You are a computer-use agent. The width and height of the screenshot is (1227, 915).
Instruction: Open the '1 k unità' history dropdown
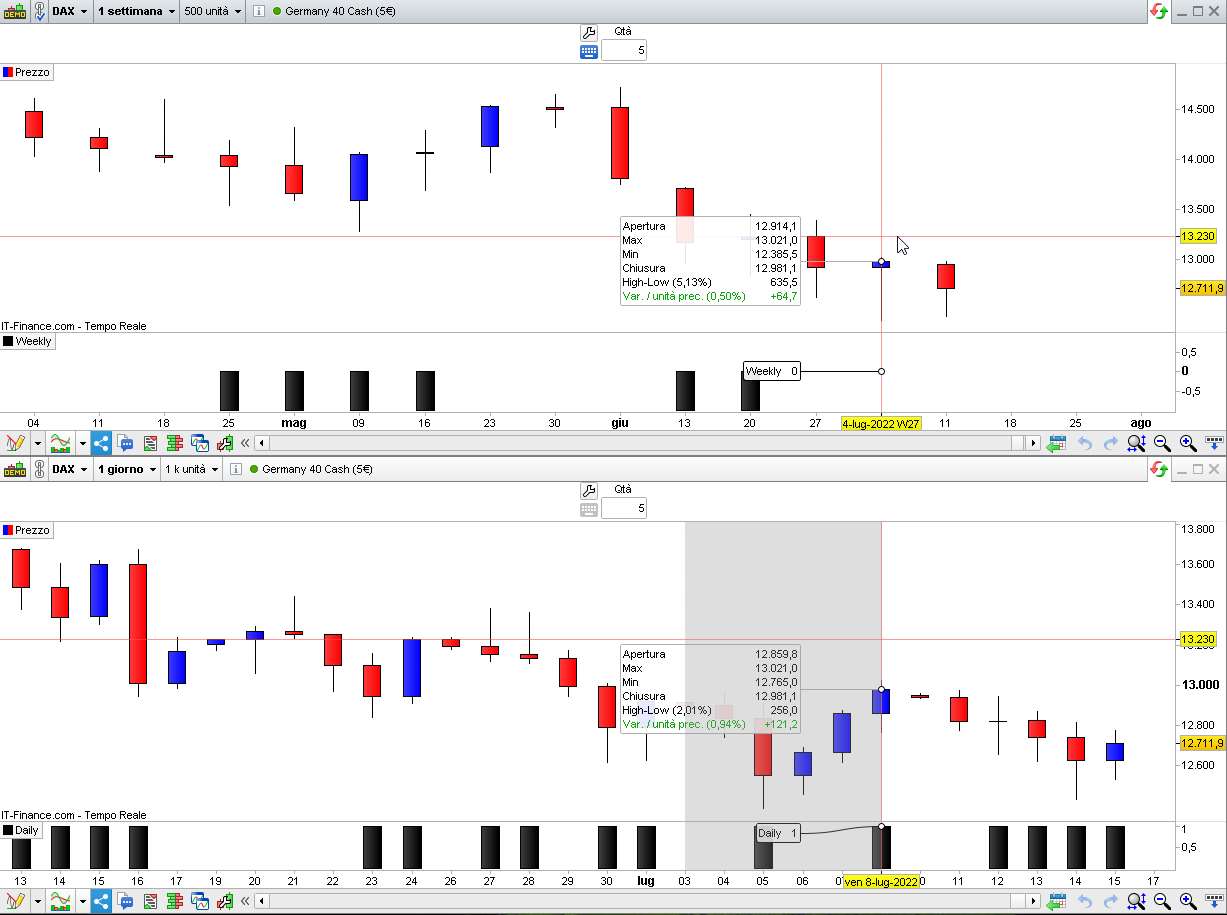point(192,469)
